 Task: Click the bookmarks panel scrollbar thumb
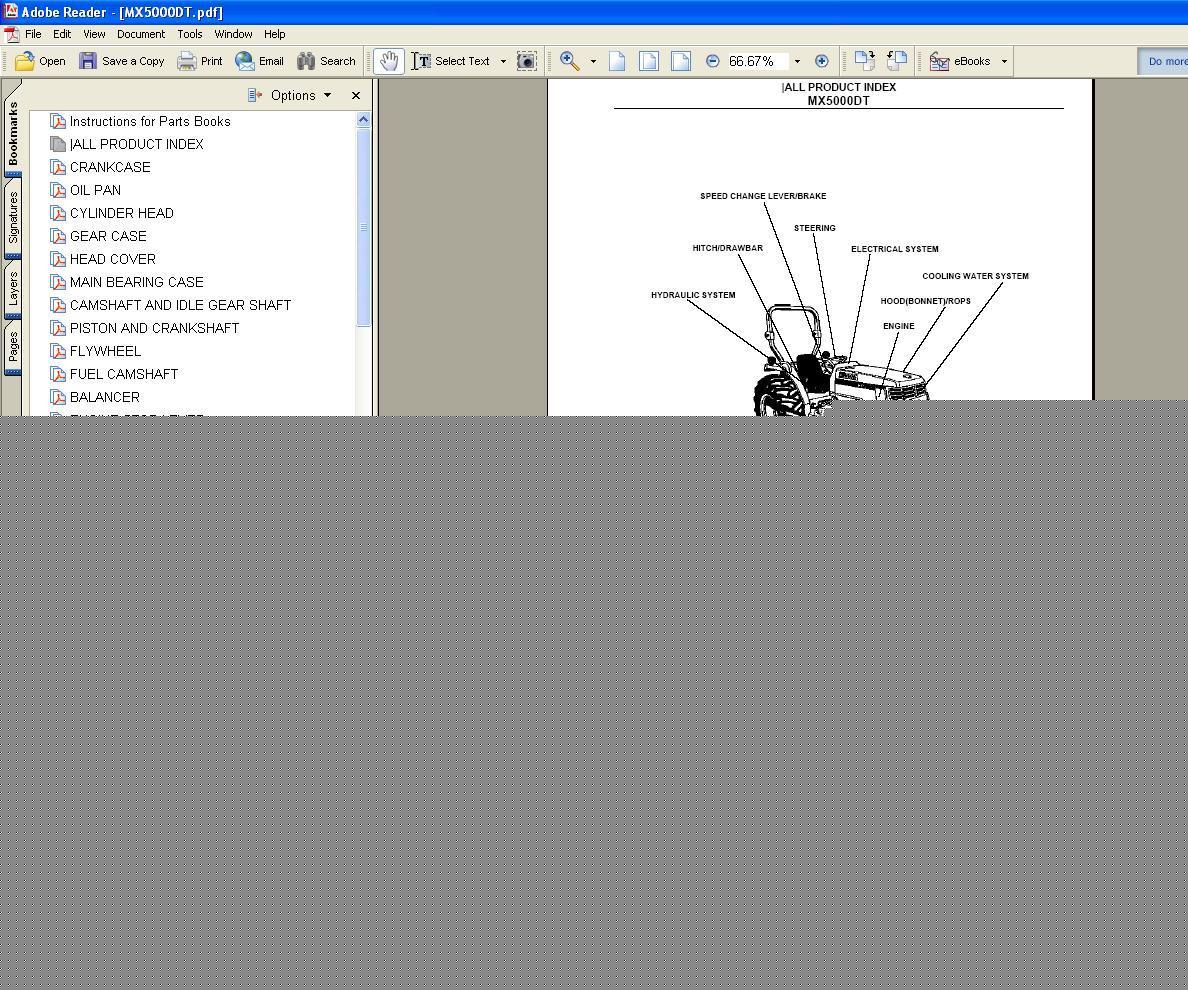pyautogui.click(x=363, y=227)
